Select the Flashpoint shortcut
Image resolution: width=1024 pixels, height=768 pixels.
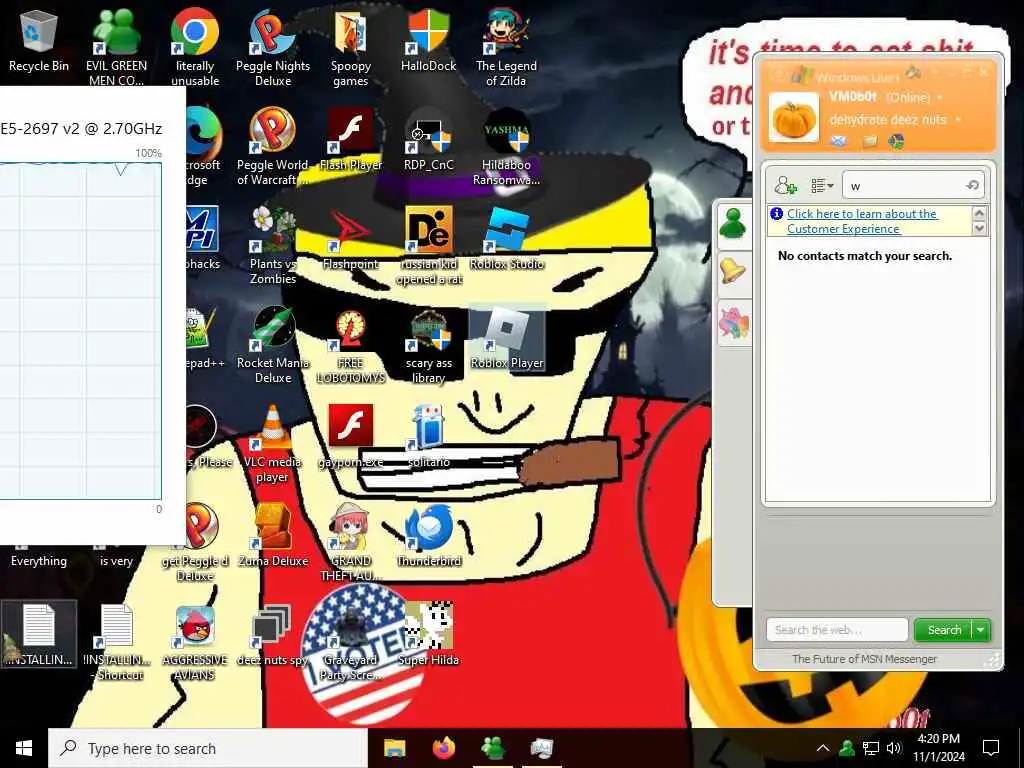pos(351,238)
